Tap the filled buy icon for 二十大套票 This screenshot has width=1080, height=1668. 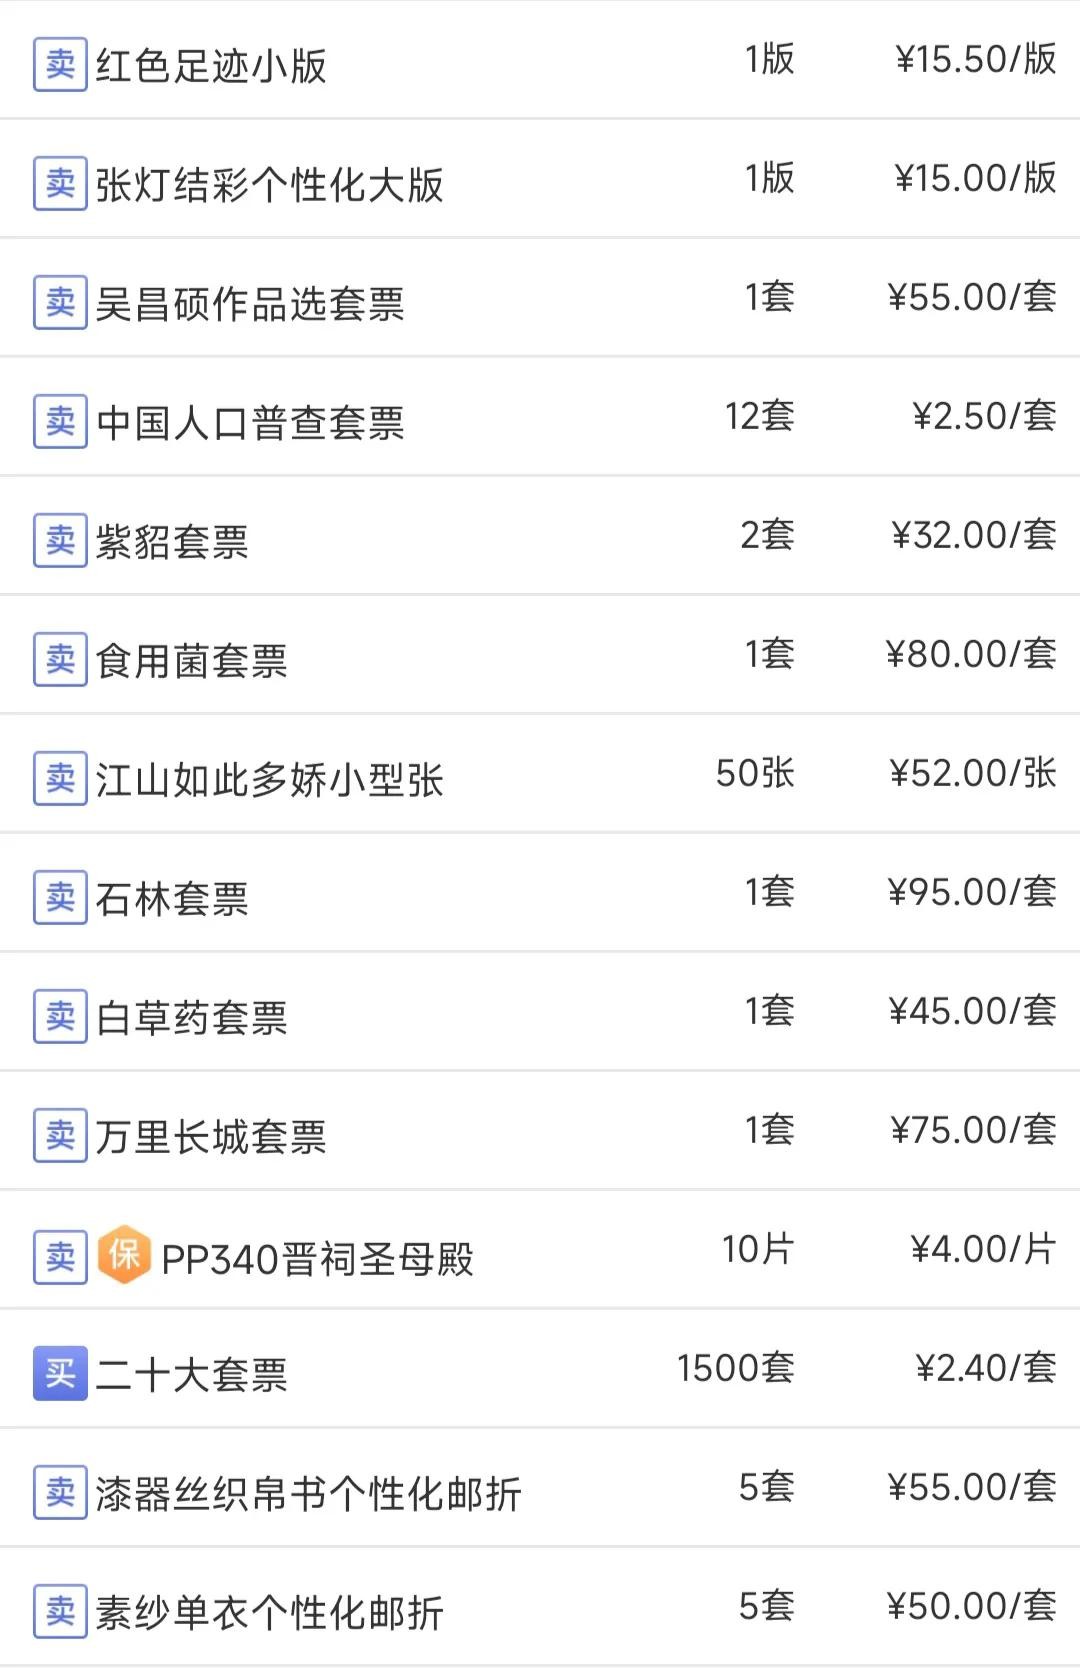tap(60, 1374)
